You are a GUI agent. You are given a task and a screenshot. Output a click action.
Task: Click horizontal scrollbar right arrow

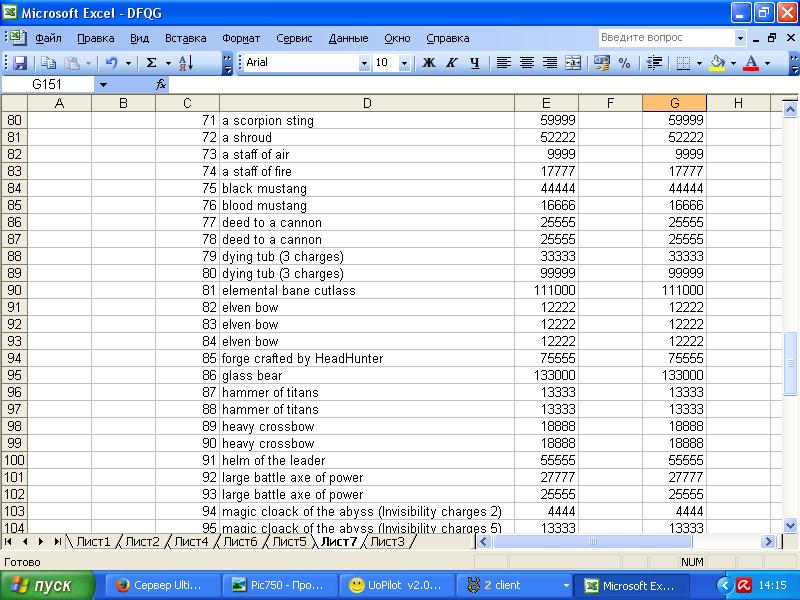click(767, 541)
